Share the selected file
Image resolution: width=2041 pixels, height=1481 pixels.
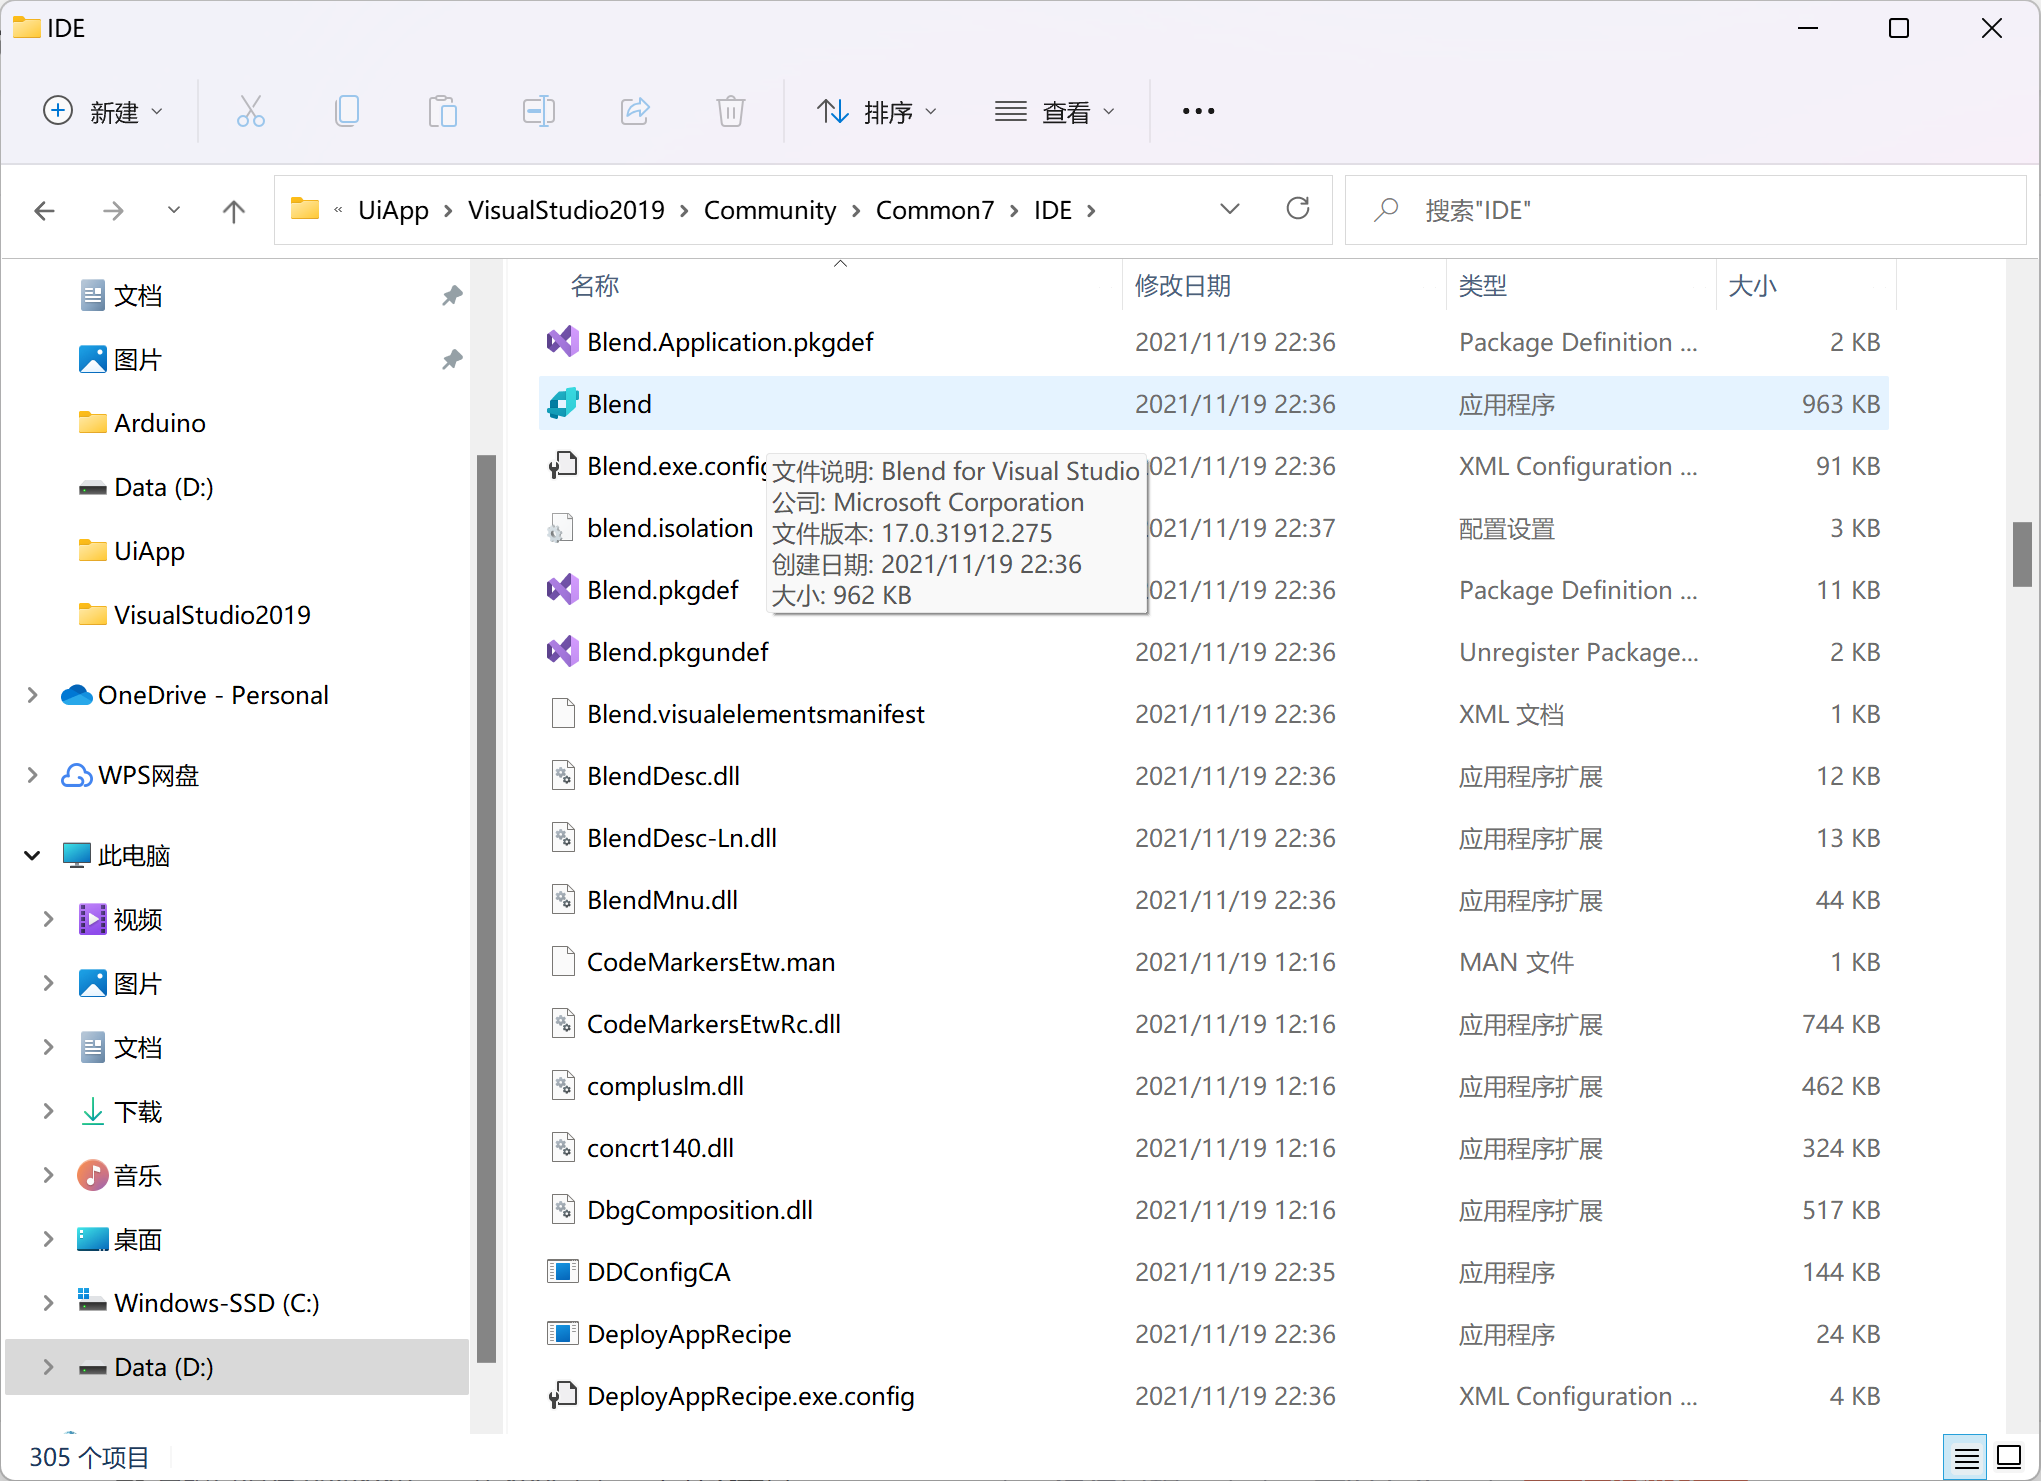click(634, 111)
